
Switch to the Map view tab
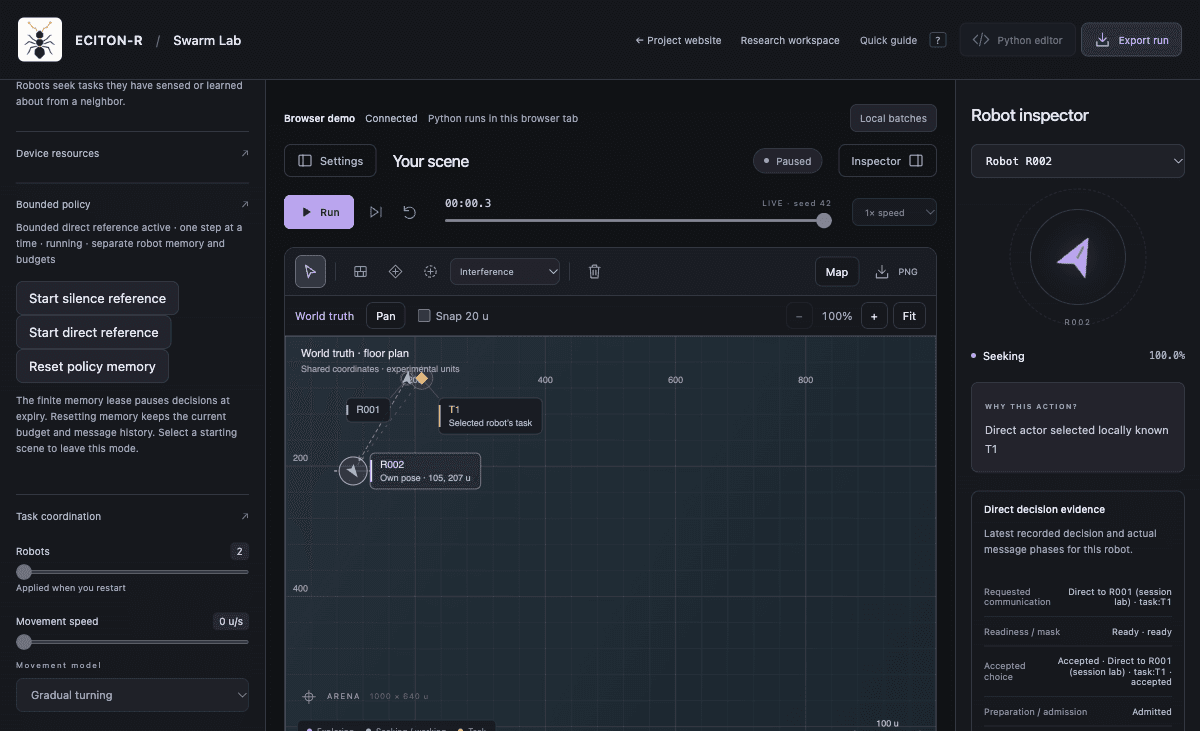point(837,272)
